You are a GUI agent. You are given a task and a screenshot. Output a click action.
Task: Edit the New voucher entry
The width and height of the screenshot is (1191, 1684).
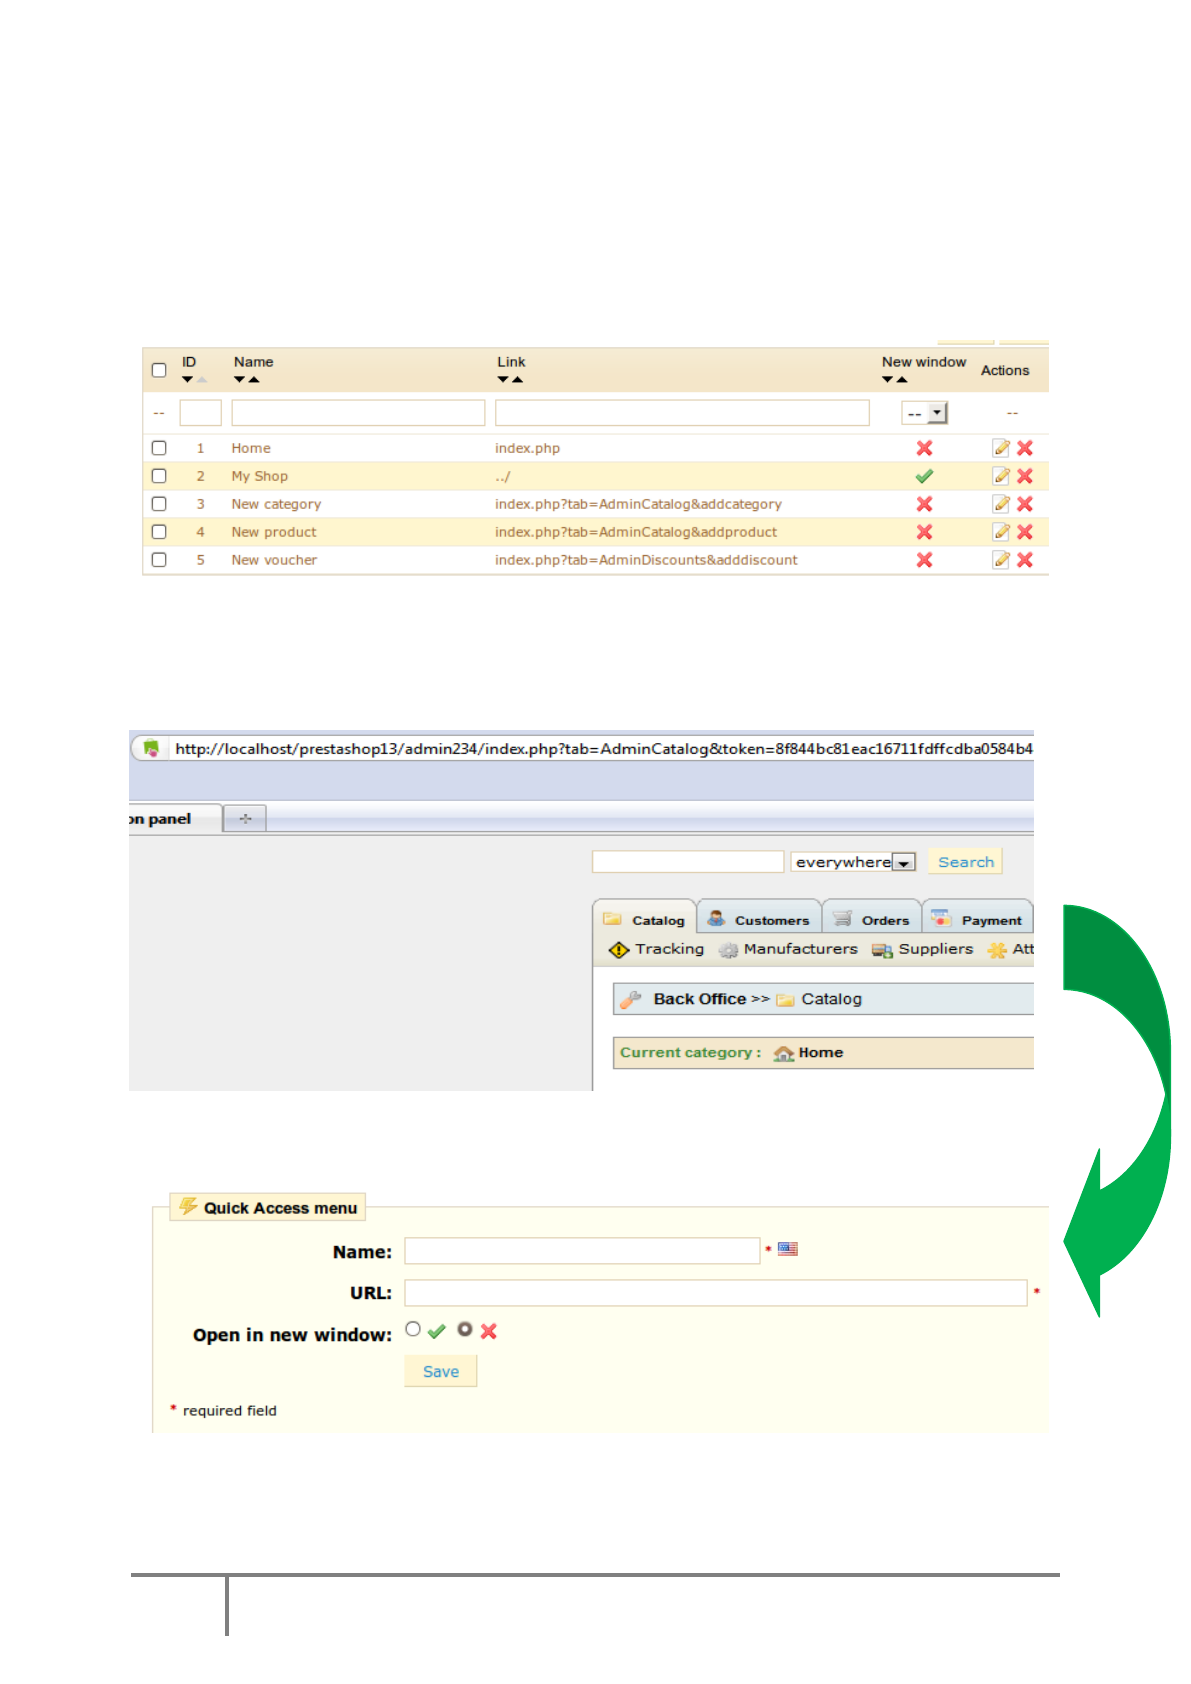(x=1001, y=560)
